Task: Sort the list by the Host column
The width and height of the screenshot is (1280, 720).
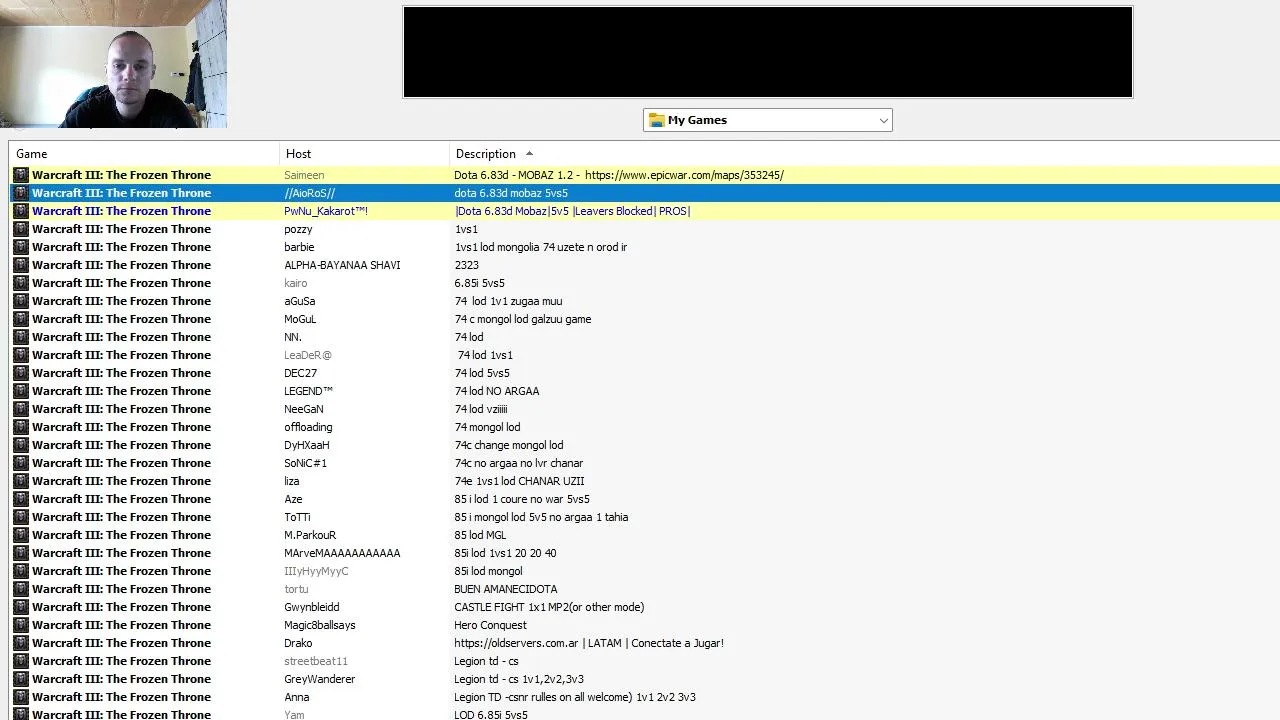Action: point(365,154)
